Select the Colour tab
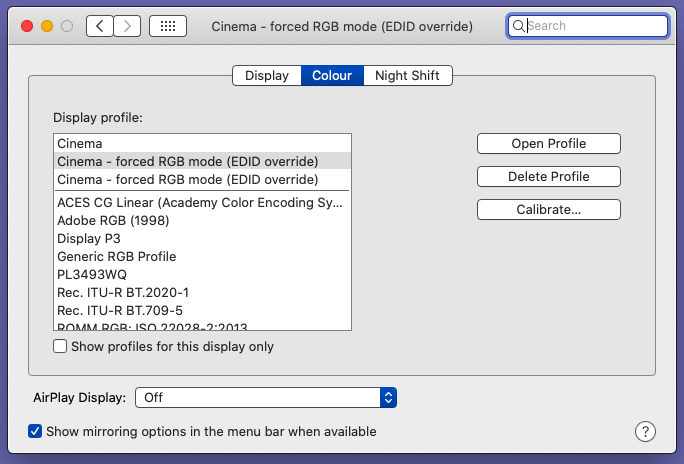This screenshot has height=464, width=684. [332, 75]
